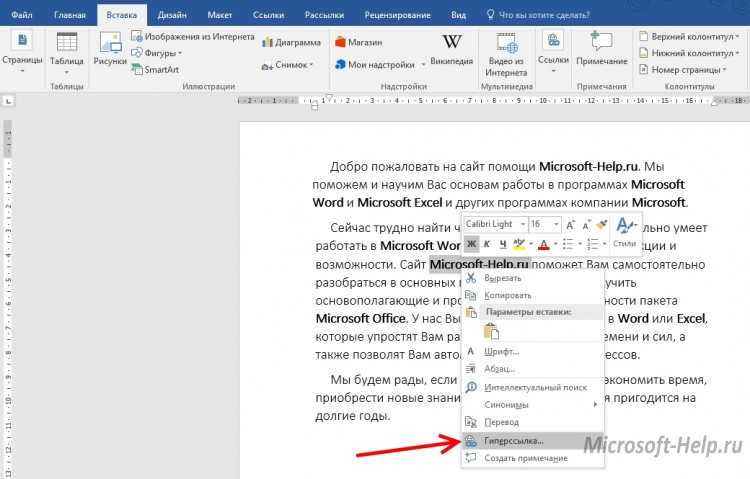
Task: Insert a Диаграмма chart
Action: (x=291, y=43)
